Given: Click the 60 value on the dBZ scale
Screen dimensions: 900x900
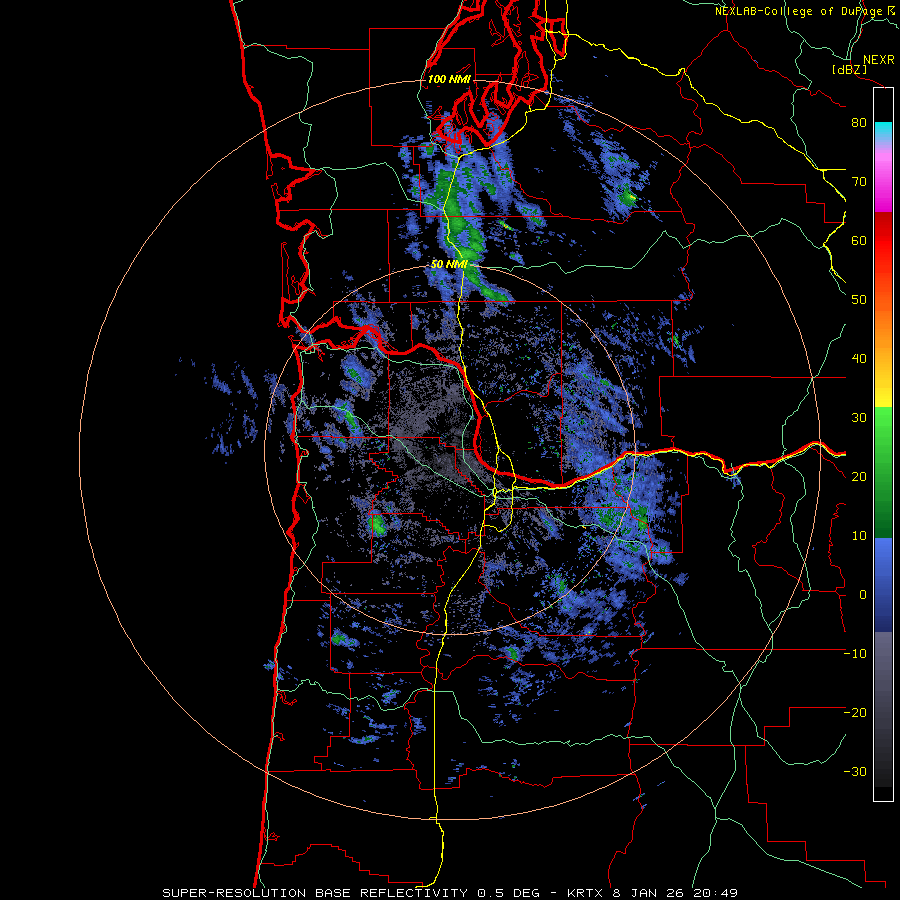Looking at the screenshot, I should pos(859,241).
